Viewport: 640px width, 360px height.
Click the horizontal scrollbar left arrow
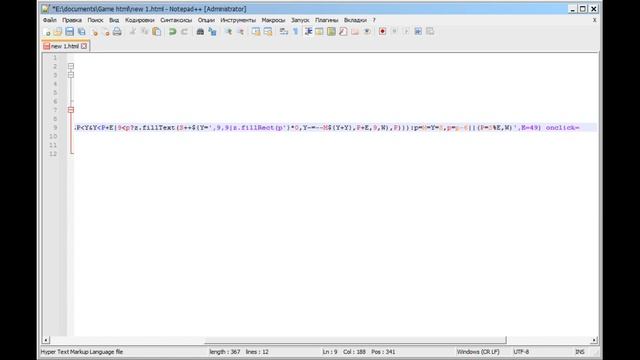coord(46,340)
